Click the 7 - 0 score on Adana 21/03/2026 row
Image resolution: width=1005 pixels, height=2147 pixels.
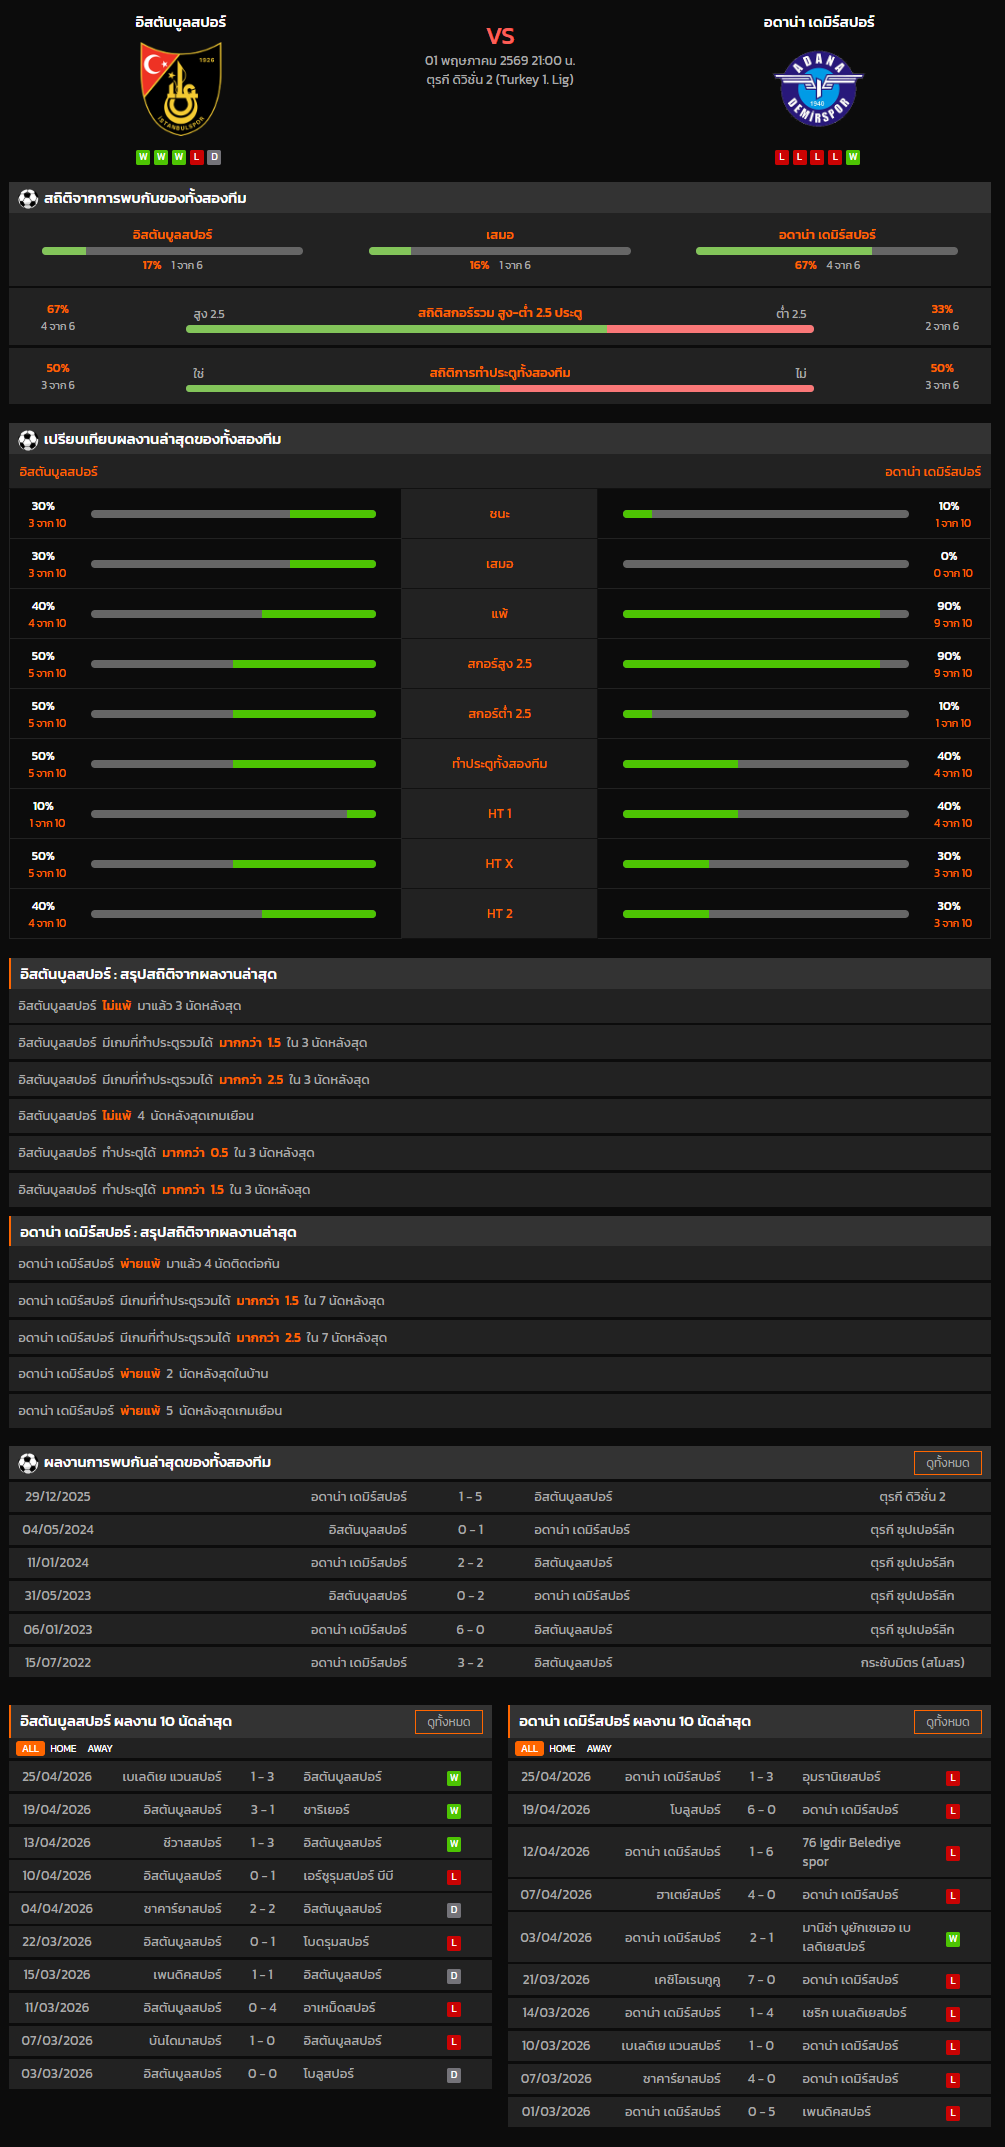pos(762,1980)
